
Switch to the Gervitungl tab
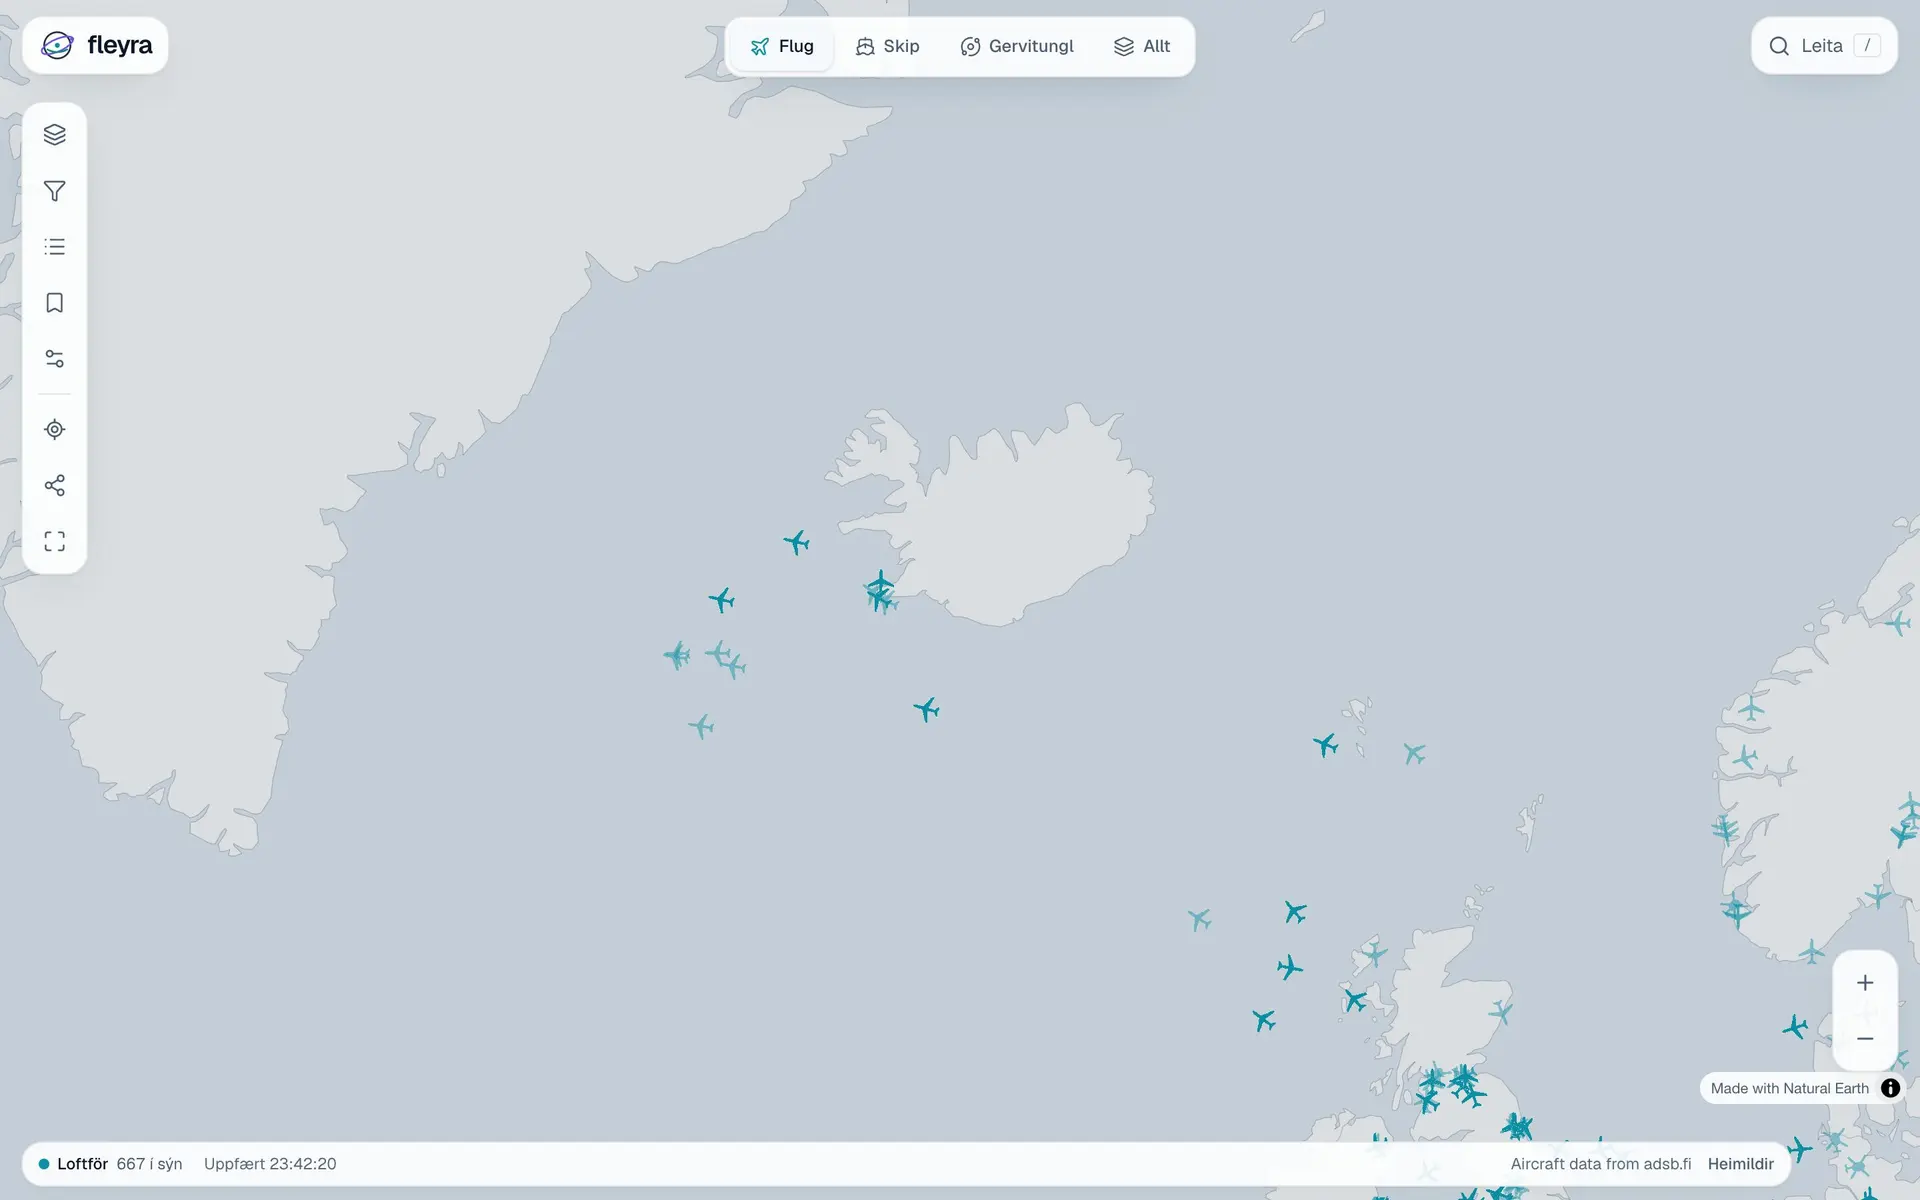(1017, 46)
